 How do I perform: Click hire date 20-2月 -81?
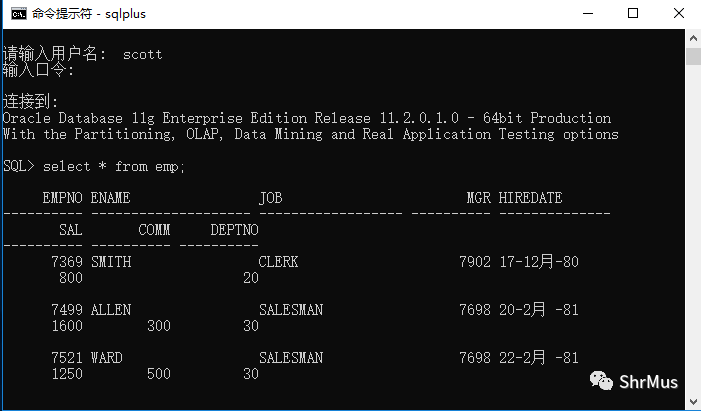pyautogui.click(x=539, y=309)
